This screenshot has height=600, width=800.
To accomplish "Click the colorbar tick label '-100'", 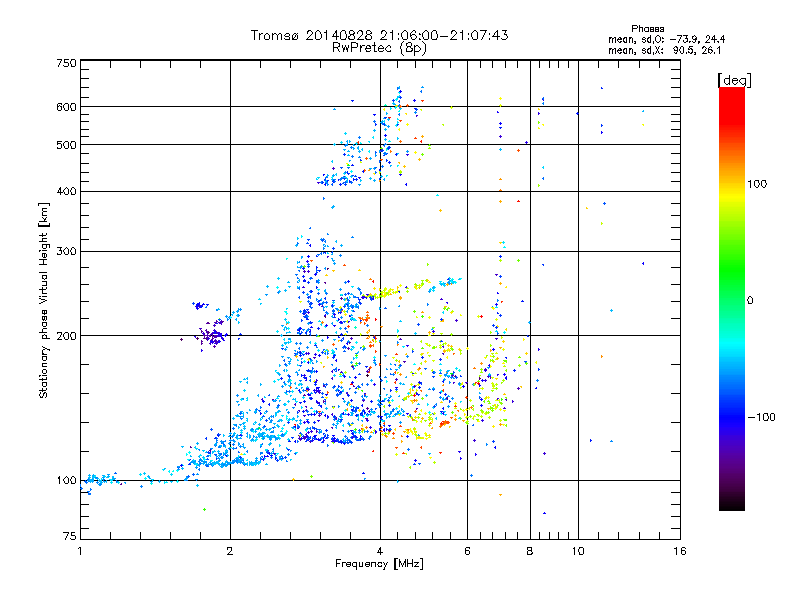I will [x=762, y=417].
